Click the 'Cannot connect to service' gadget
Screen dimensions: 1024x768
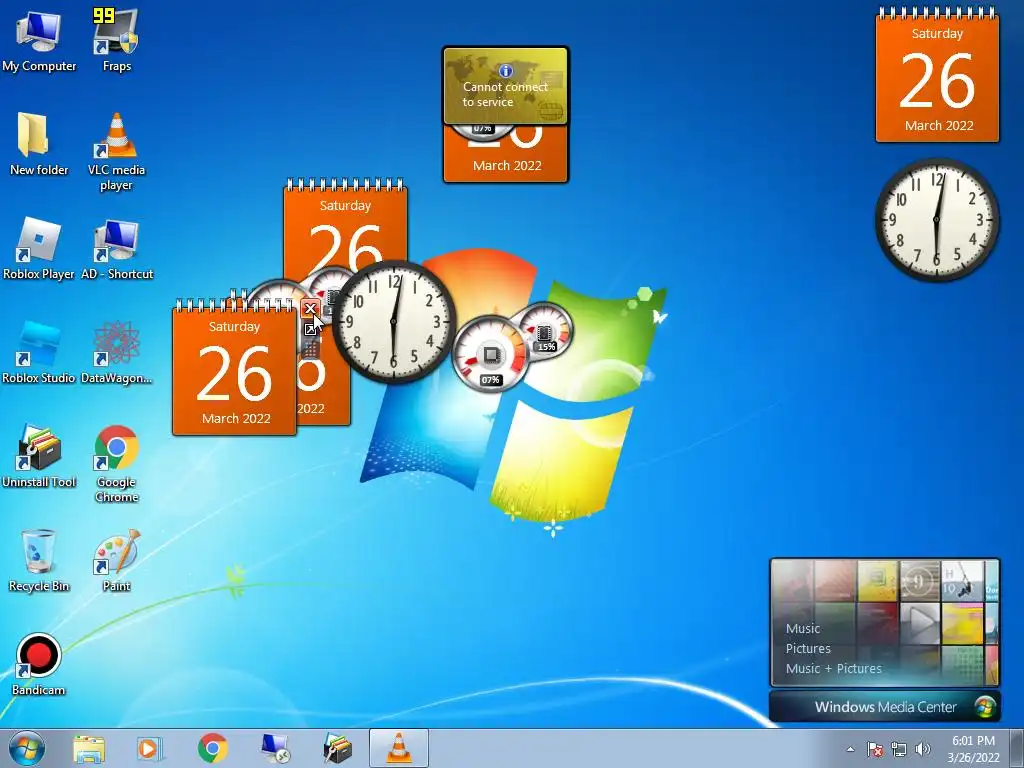[x=505, y=86]
